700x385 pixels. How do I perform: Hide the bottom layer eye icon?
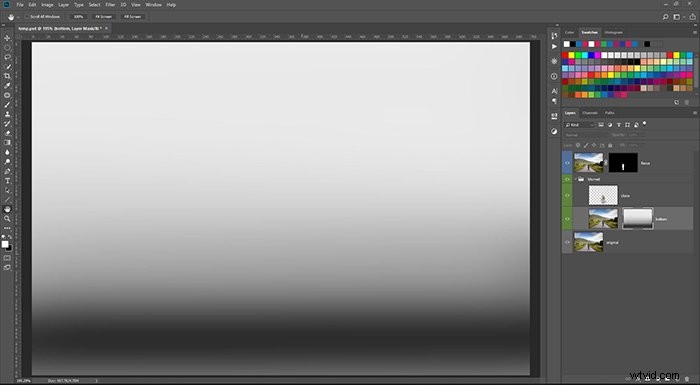pyautogui.click(x=567, y=219)
